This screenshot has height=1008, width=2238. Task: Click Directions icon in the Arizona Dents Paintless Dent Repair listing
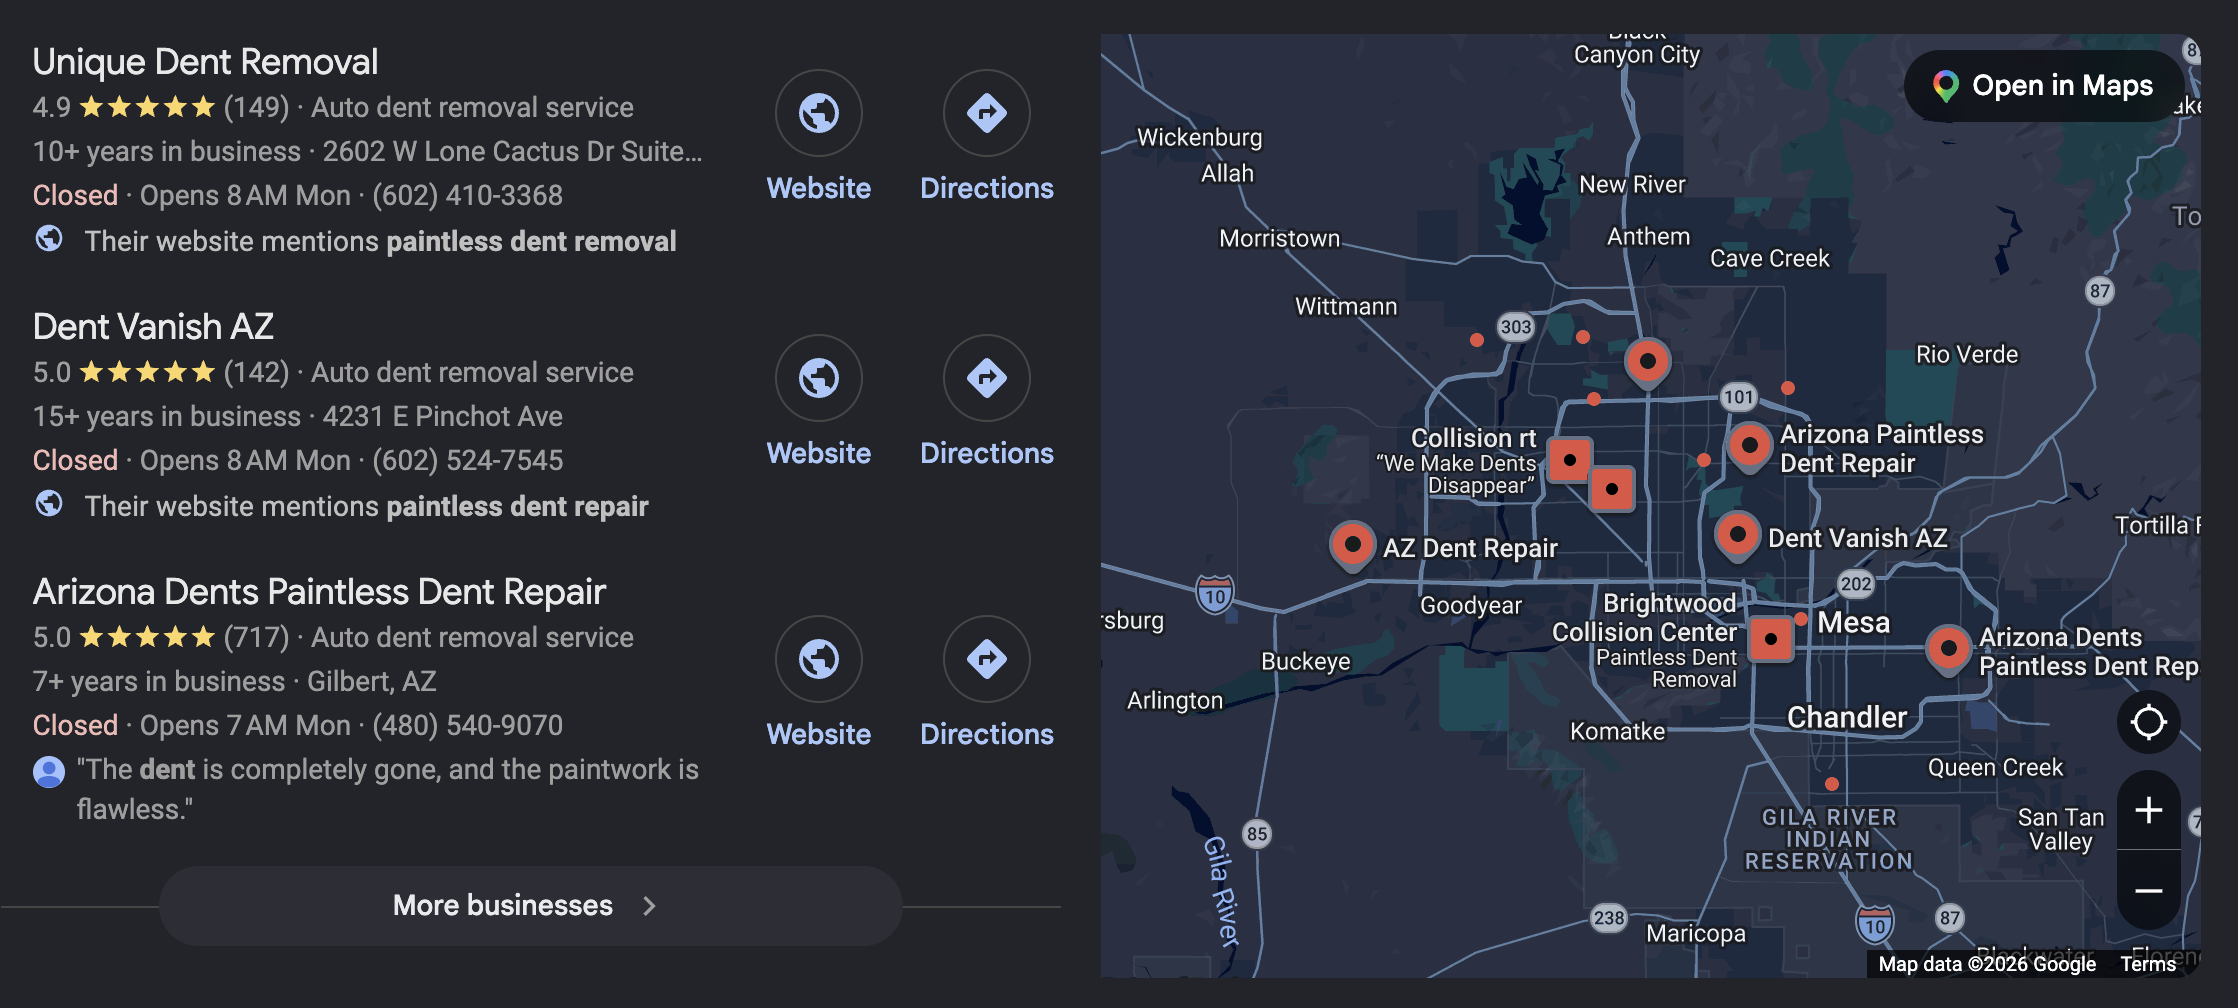click(x=987, y=659)
